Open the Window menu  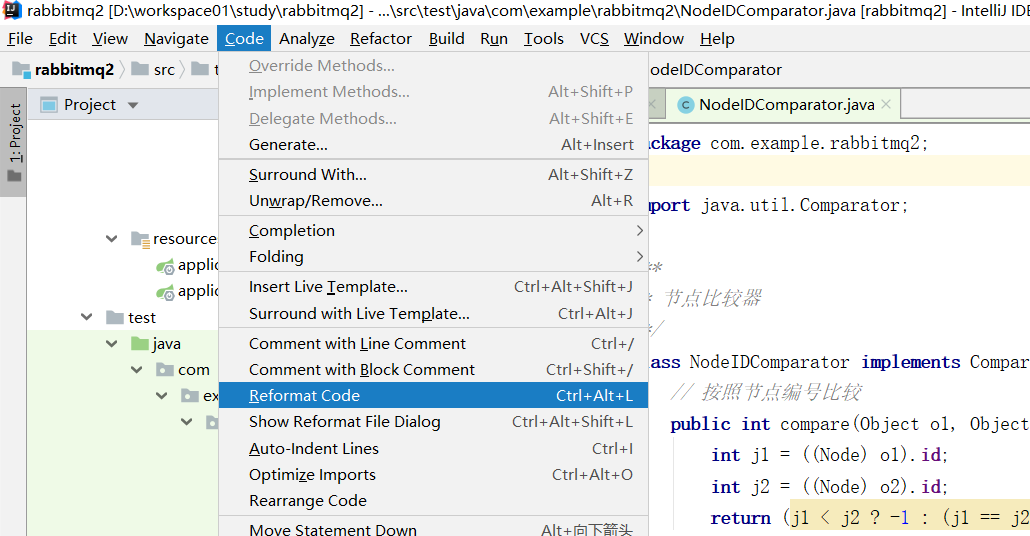654,39
